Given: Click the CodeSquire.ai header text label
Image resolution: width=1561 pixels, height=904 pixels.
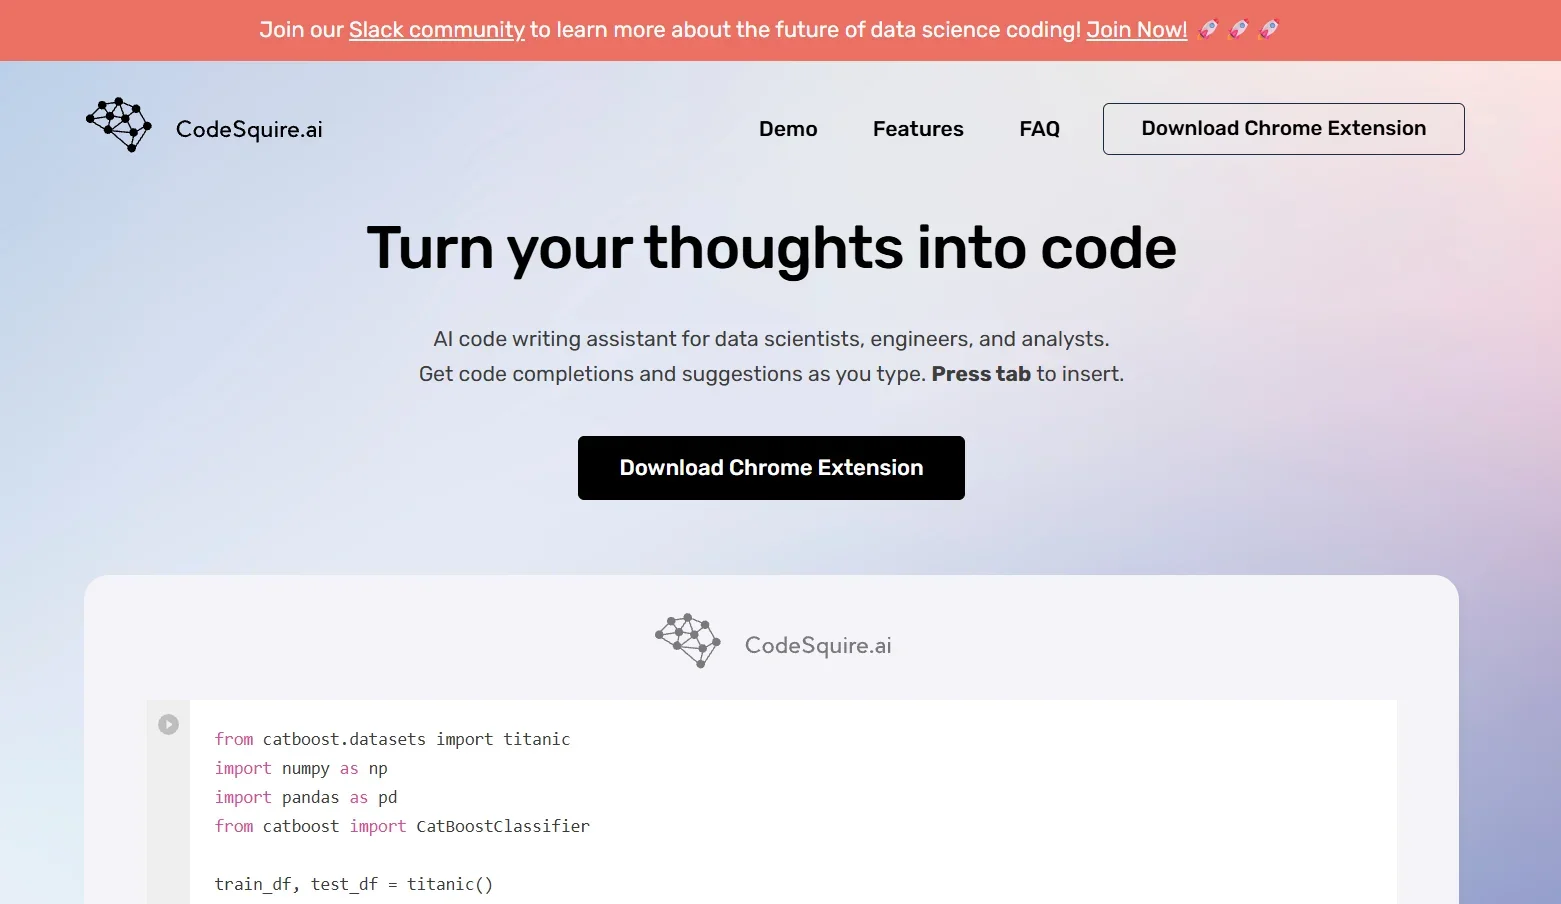Looking at the screenshot, I should coord(248,129).
